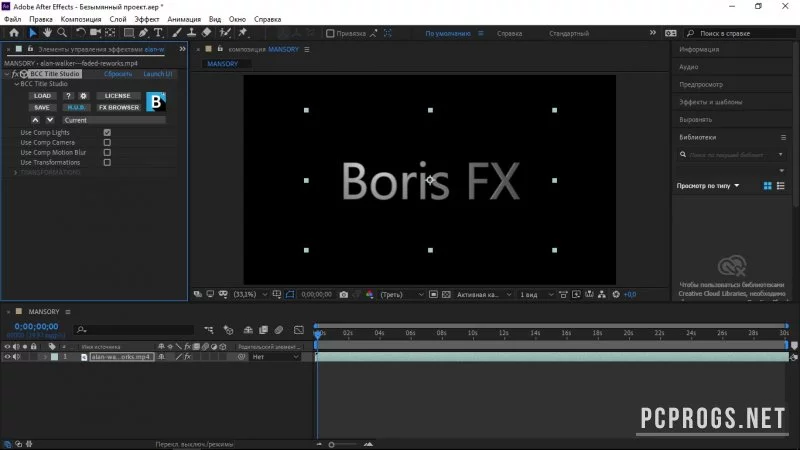The image size is (800, 450).
Task: Select the Clone Stamp tool
Action: tap(191, 33)
